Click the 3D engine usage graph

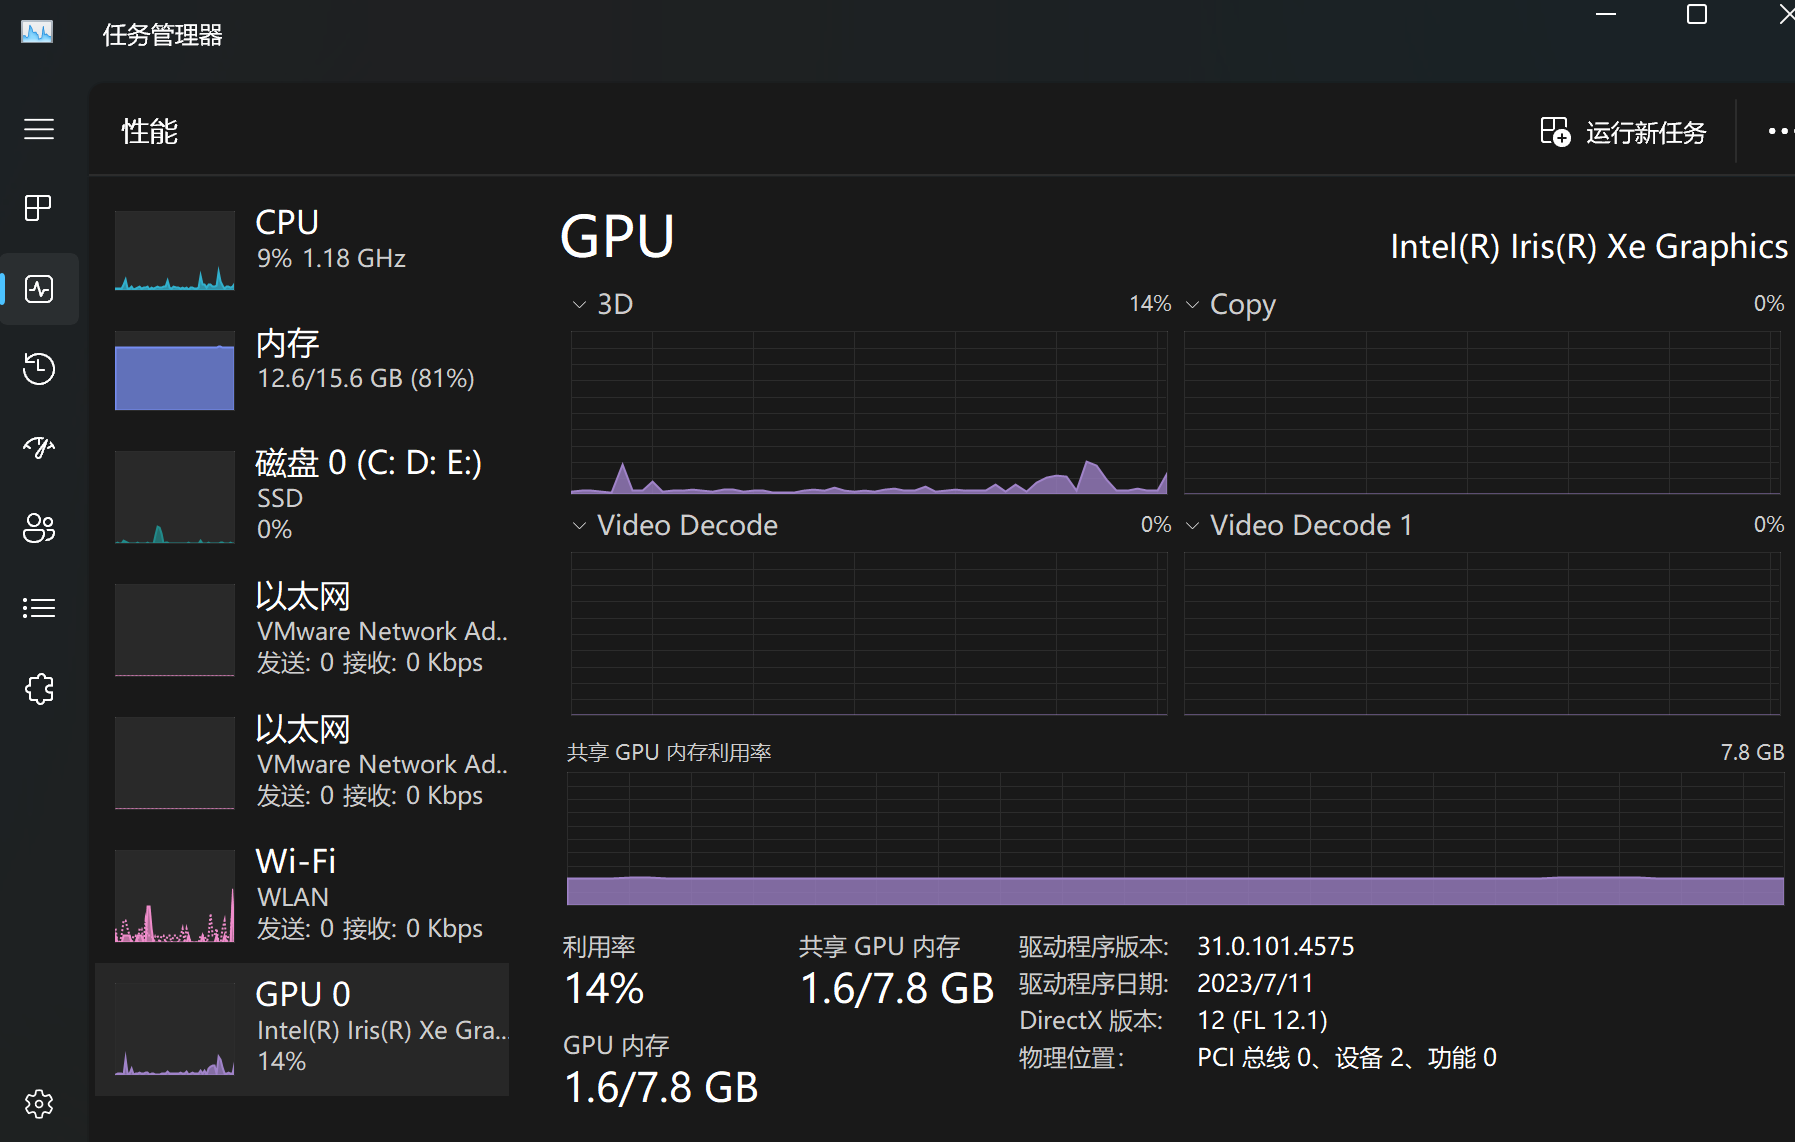coord(869,413)
